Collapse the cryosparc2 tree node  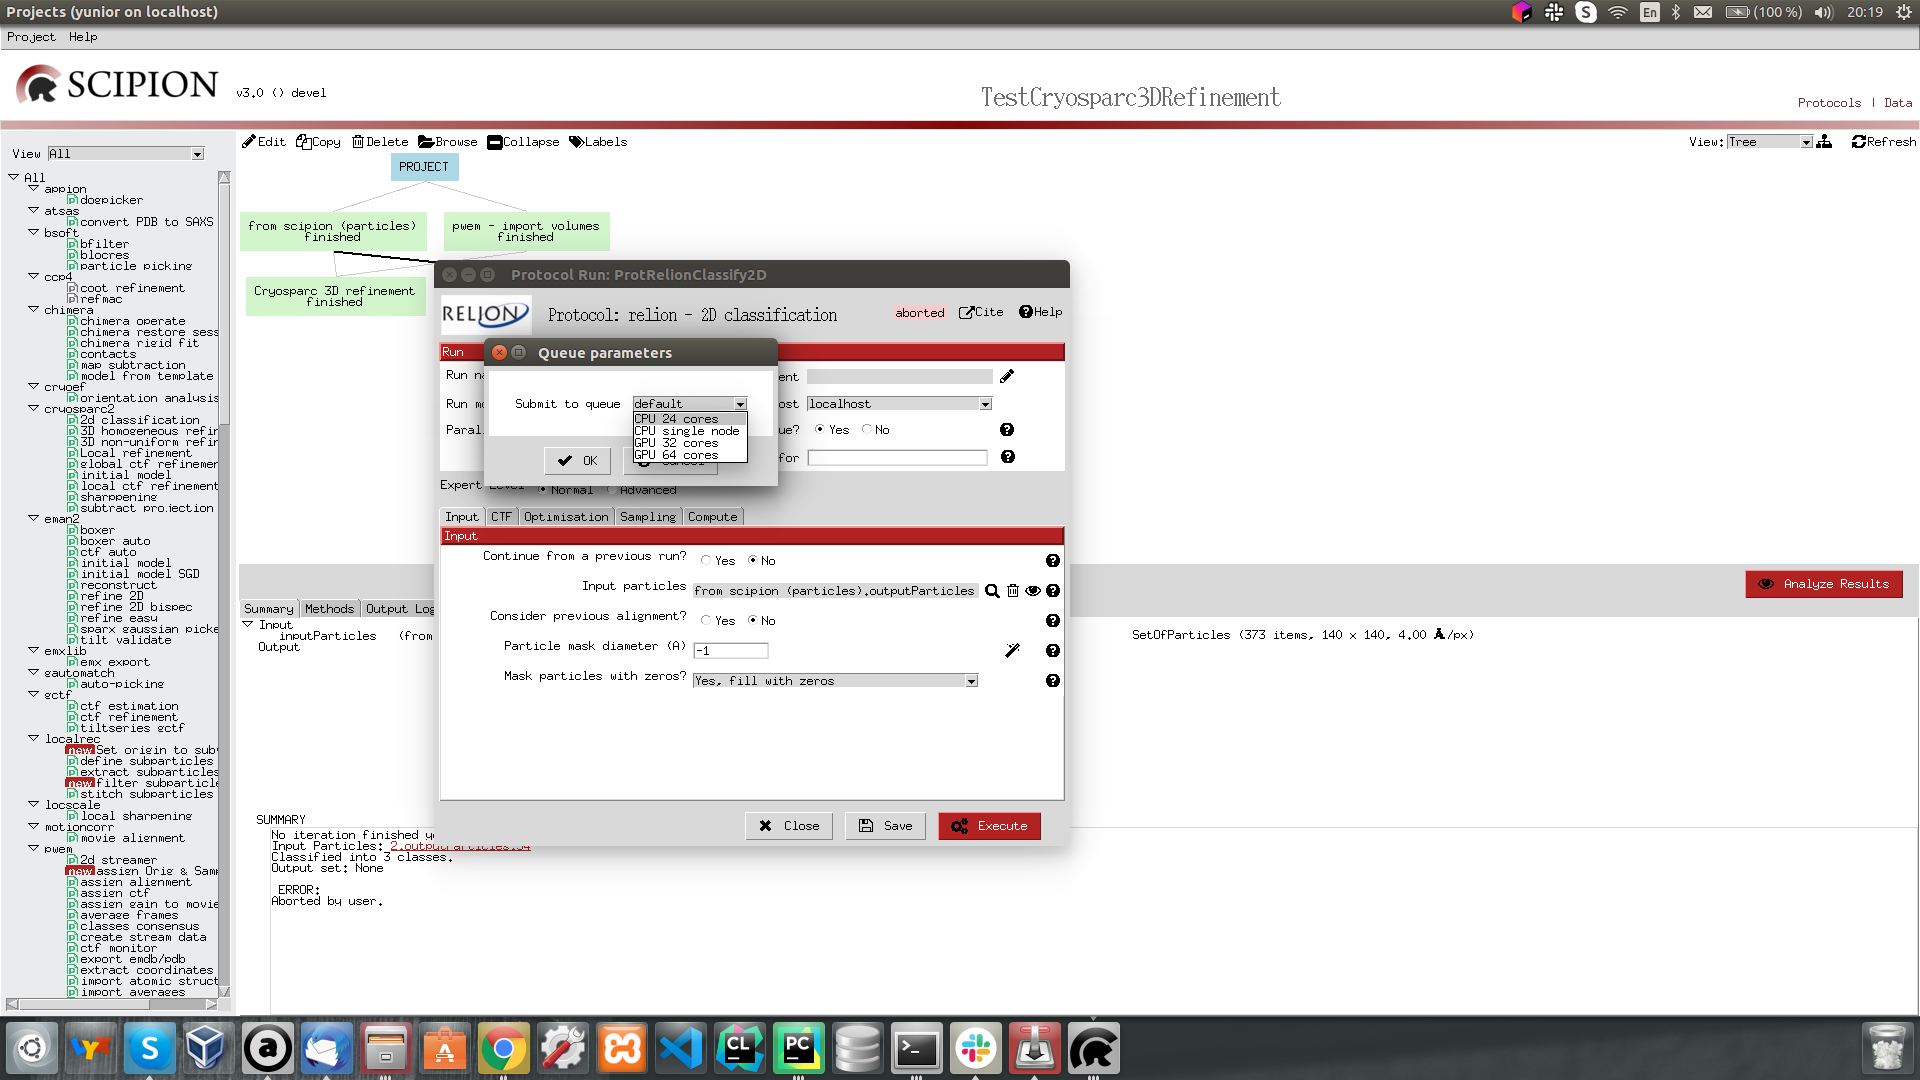click(x=33, y=408)
